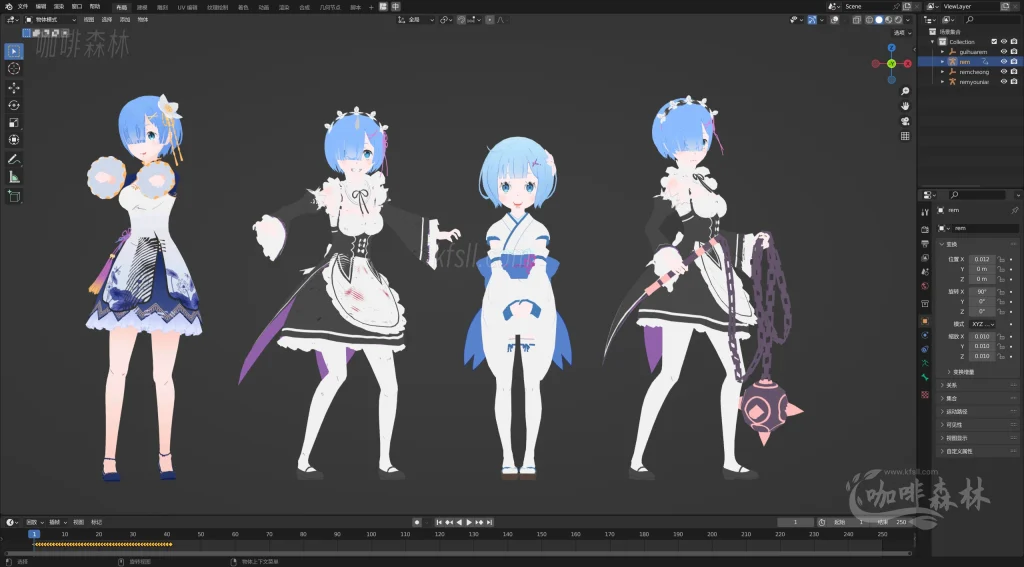Open the Object properties tab
The height and width of the screenshot is (567, 1024).
[x=925, y=321]
